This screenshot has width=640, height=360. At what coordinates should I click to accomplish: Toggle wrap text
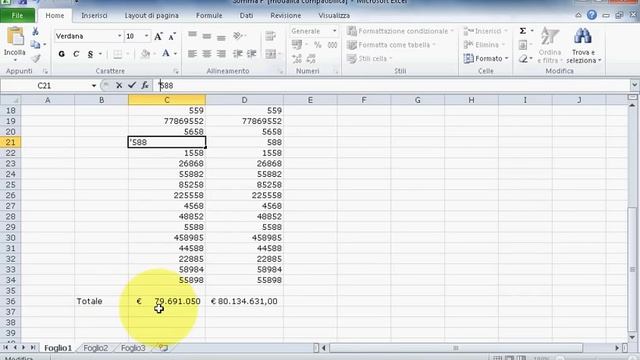point(270,36)
